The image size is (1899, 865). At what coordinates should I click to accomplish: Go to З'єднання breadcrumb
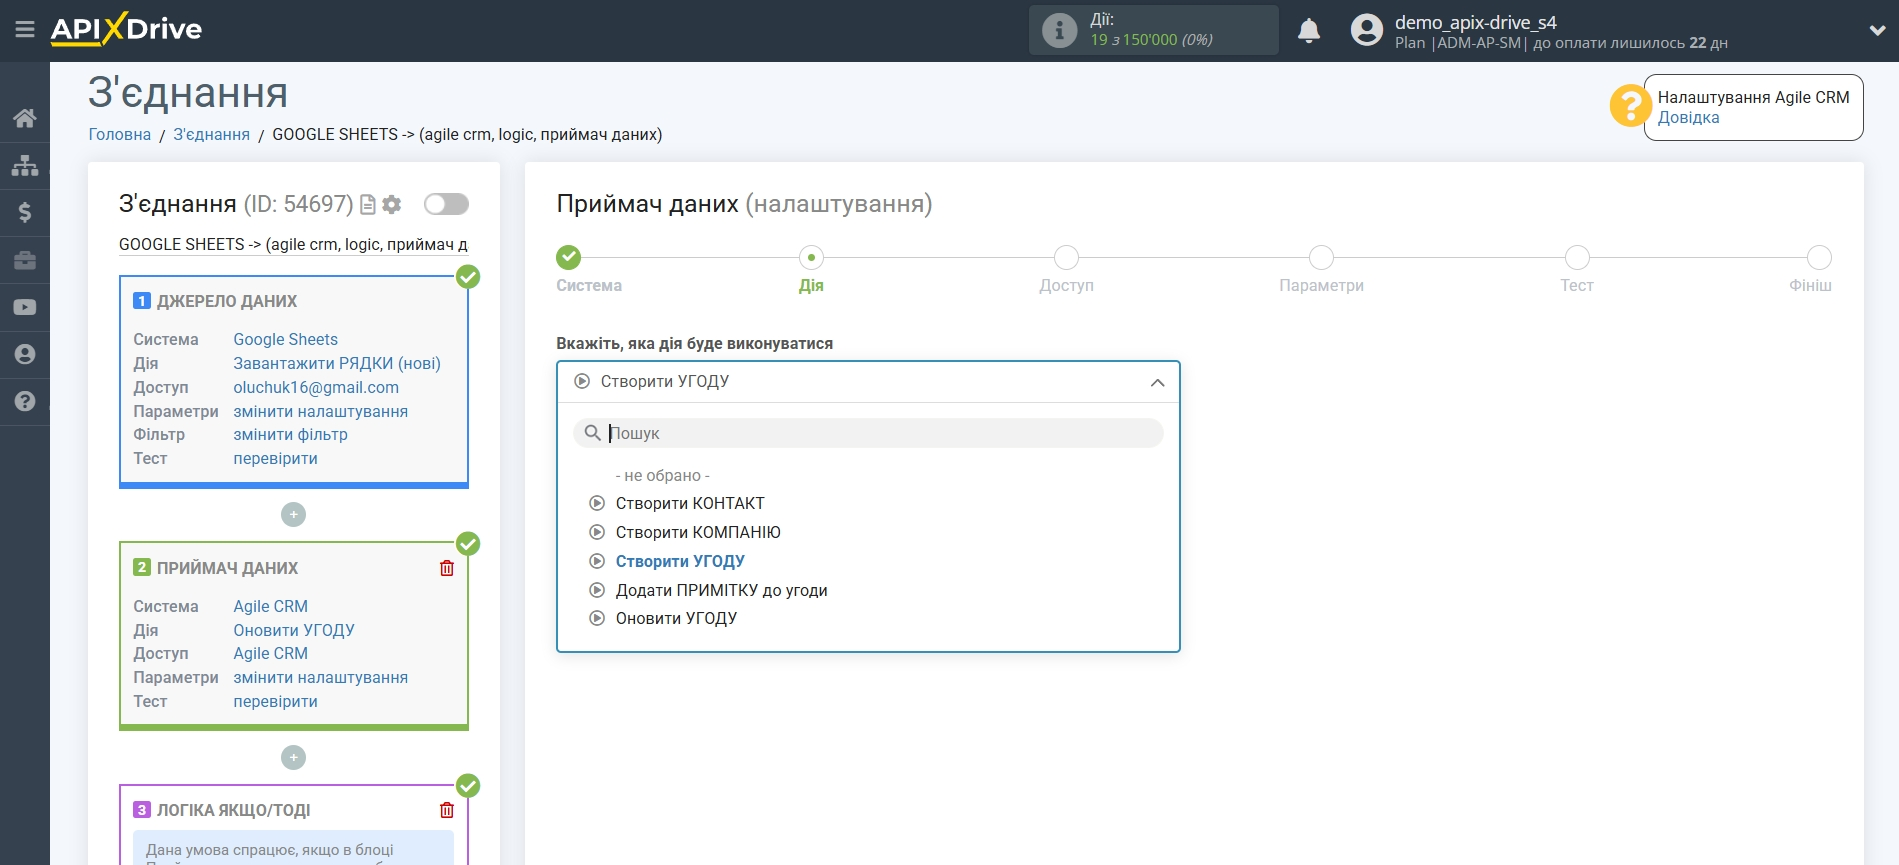(x=212, y=135)
